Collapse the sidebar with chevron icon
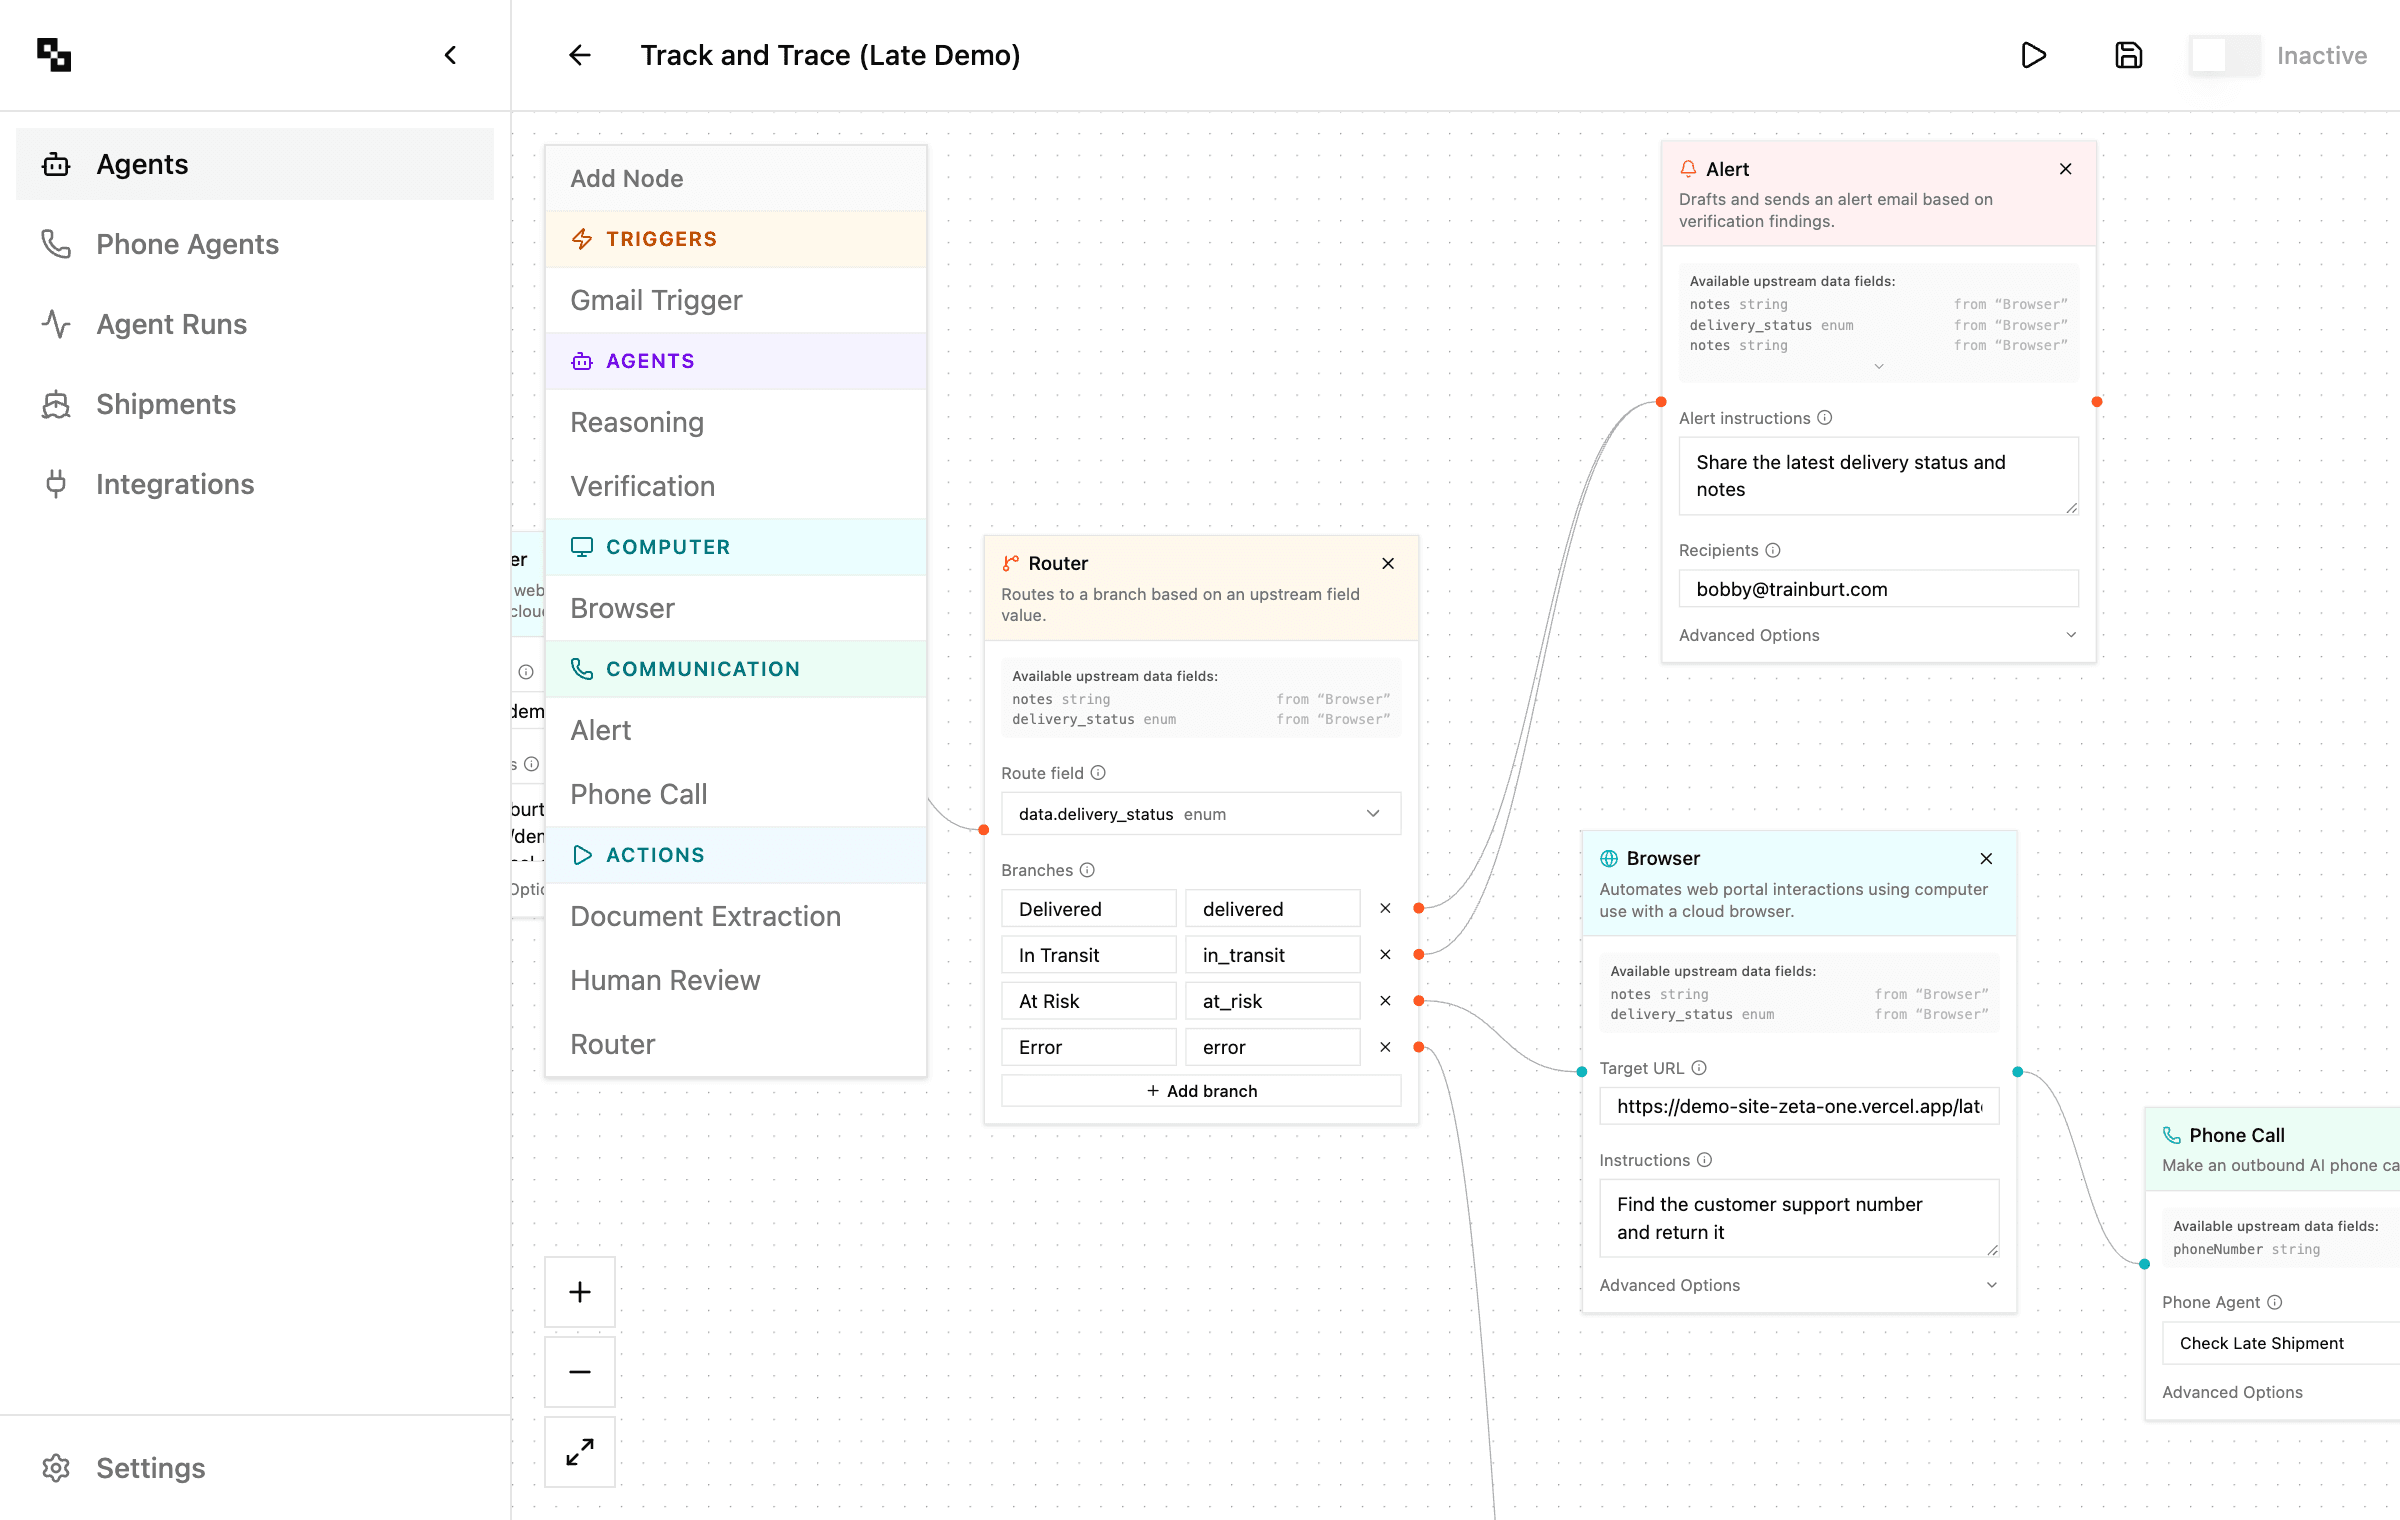This screenshot has height=1520, width=2400. tap(450, 55)
